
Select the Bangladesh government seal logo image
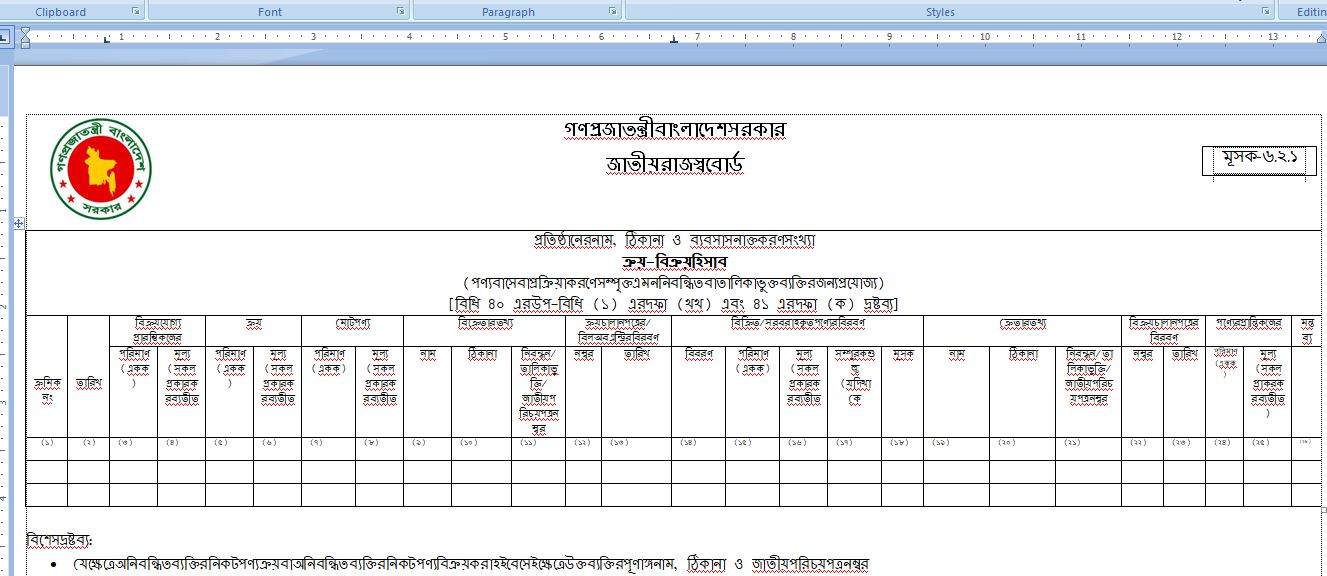(x=101, y=171)
